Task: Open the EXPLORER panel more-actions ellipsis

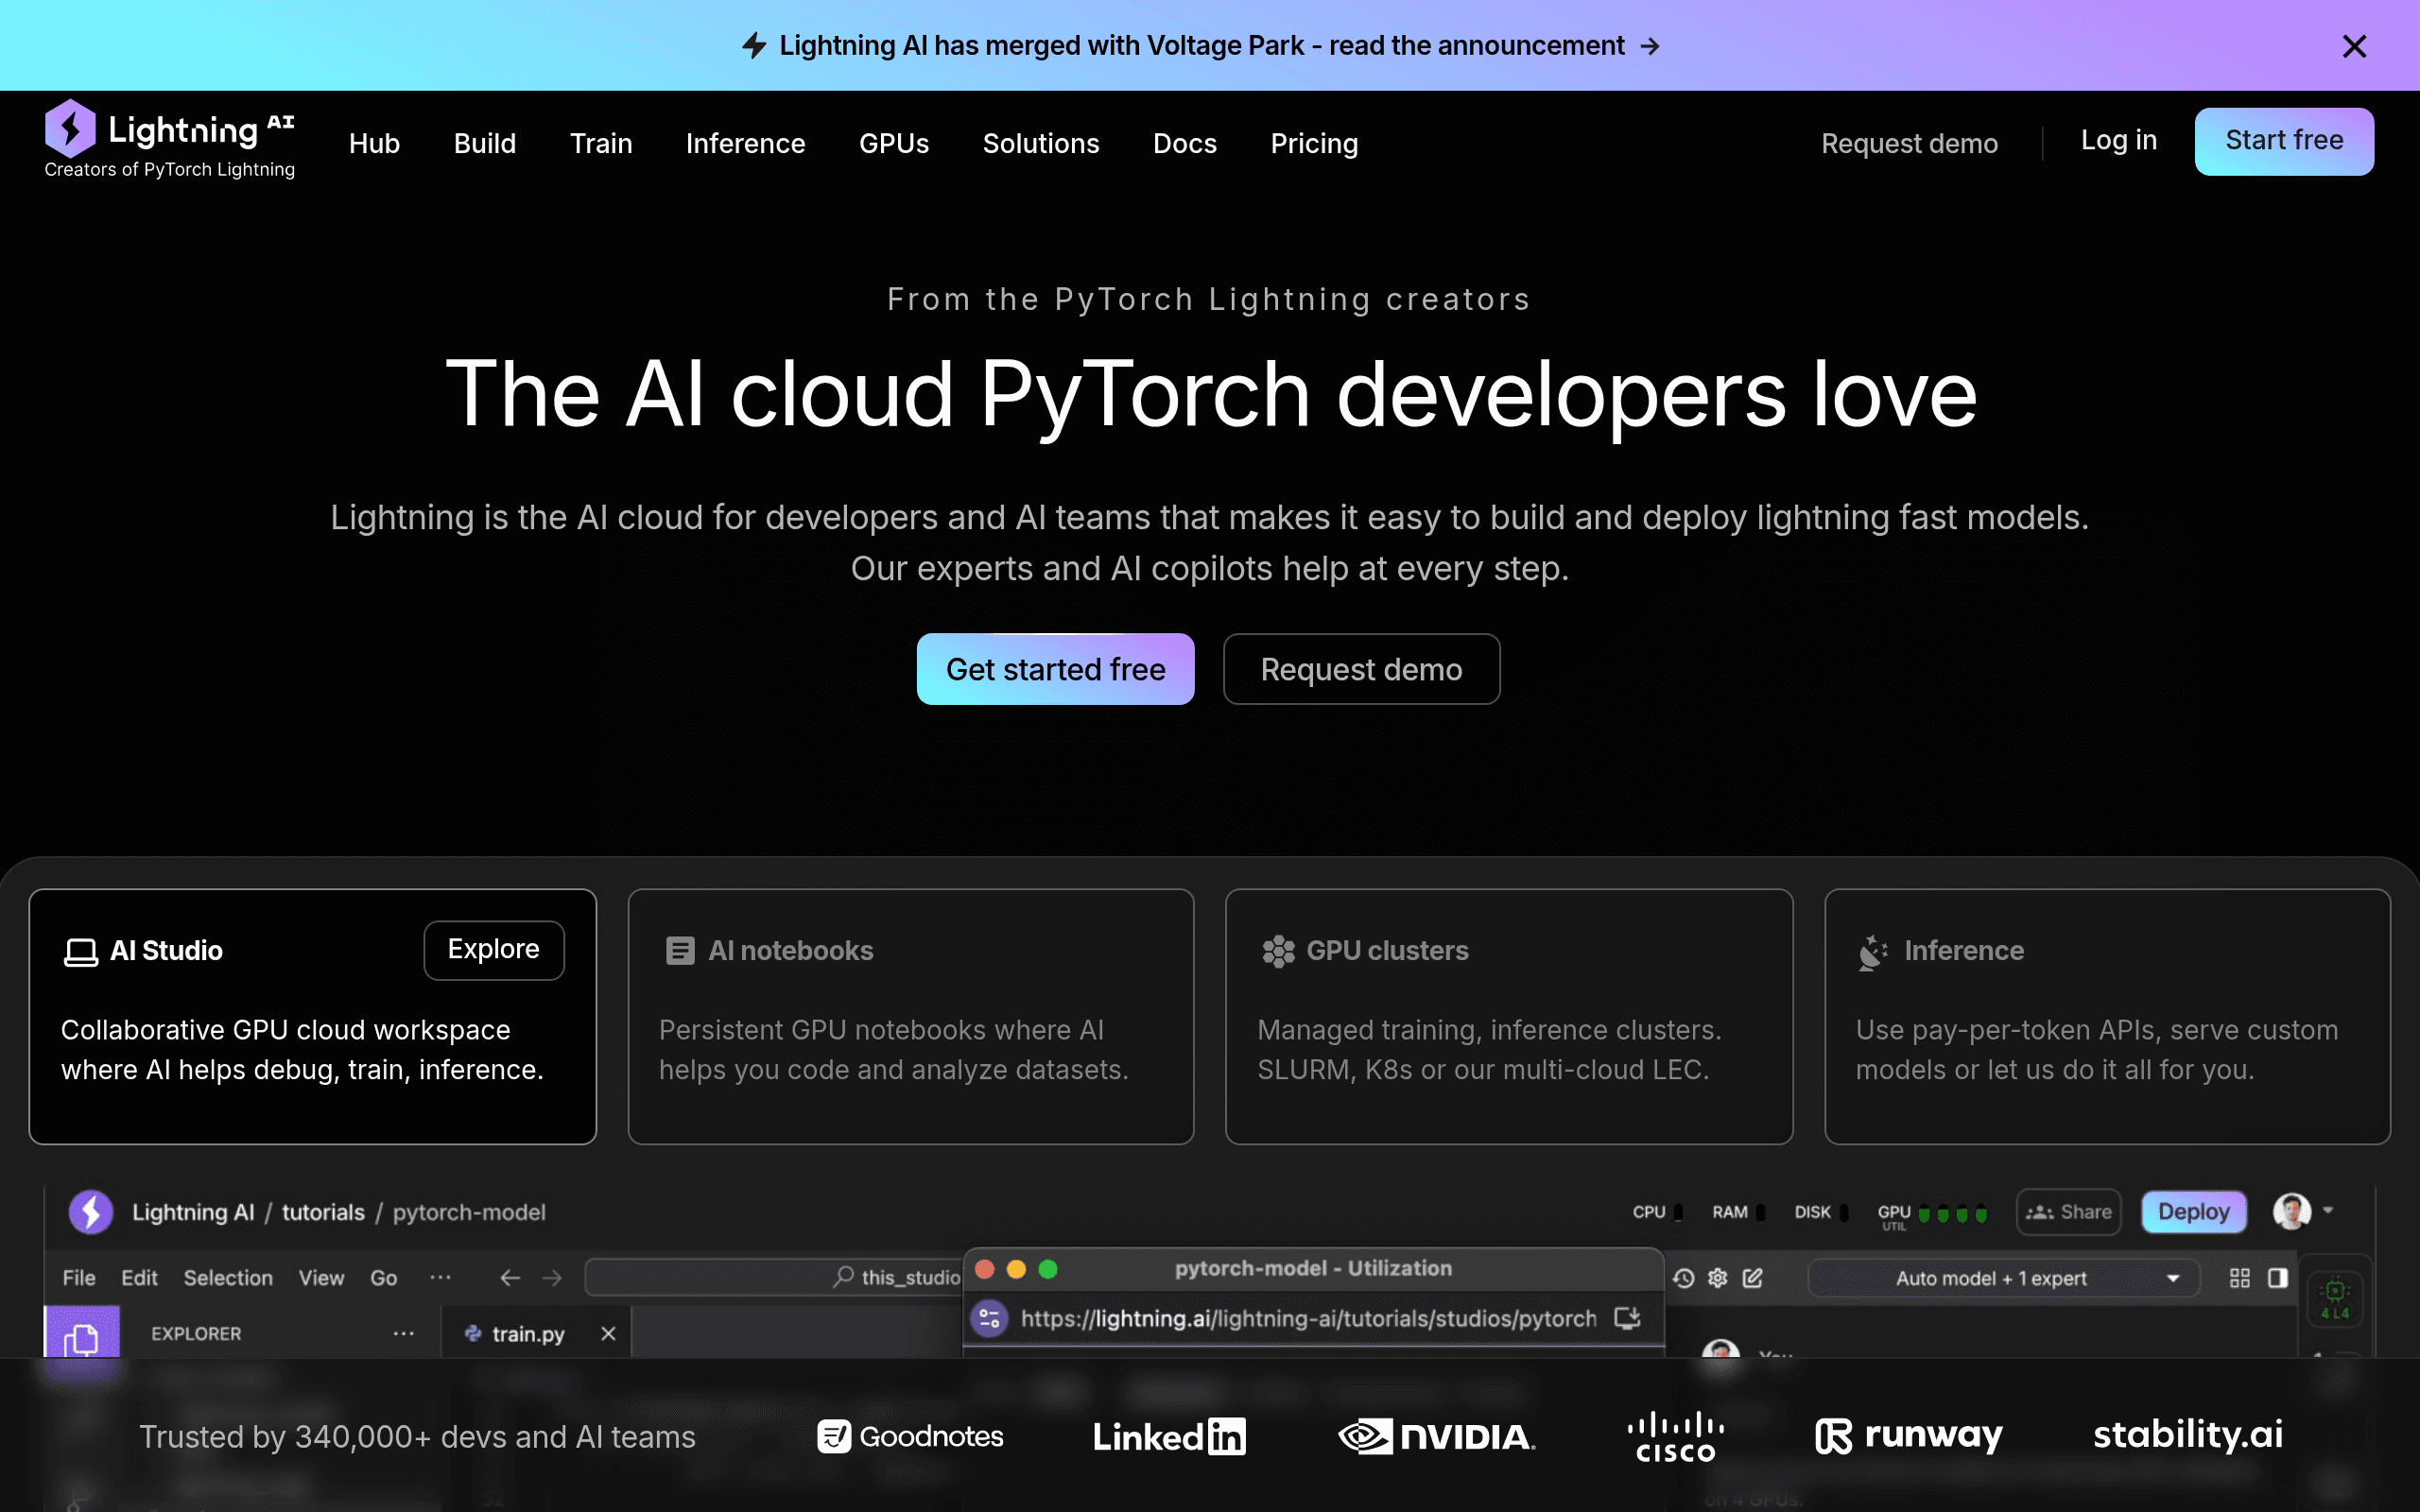Action: pyautogui.click(x=403, y=1333)
